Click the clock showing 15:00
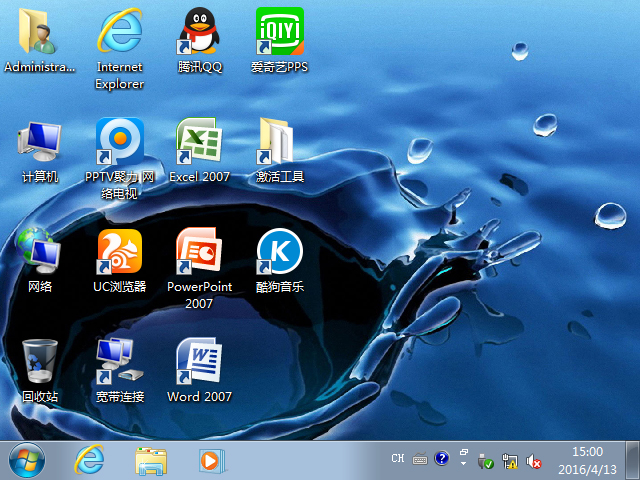 click(x=587, y=451)
